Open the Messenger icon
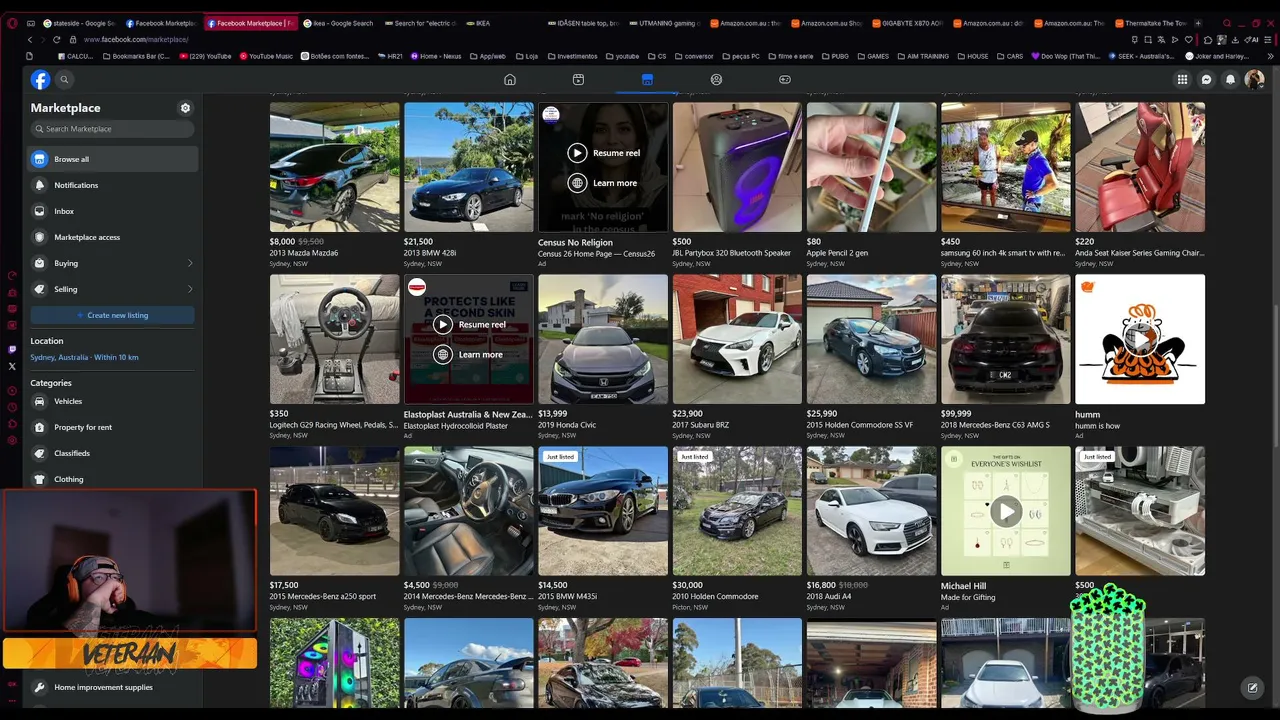Image resolution: width=1280 pixels, height=720 pixels. tap(1206, 80)
